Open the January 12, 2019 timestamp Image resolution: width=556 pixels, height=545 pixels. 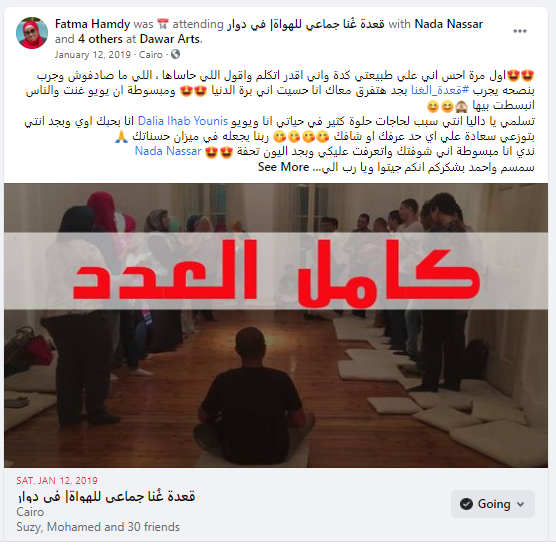pos(93,55)
